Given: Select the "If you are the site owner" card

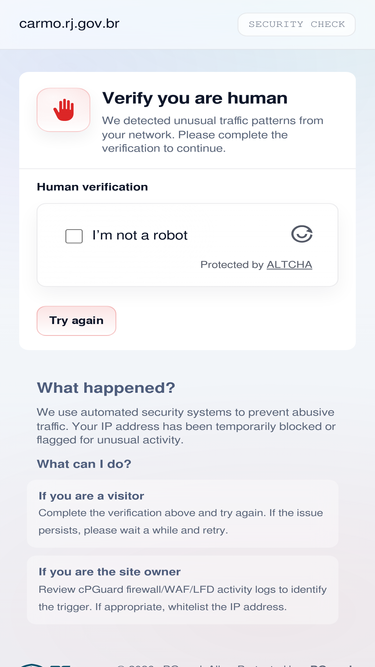Looking at the screenshot, I should click(x=183, y=590).
